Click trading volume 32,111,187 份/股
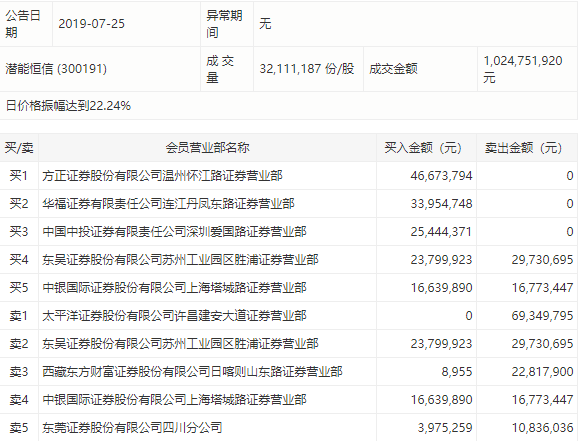584x441 pixels. 307,69
